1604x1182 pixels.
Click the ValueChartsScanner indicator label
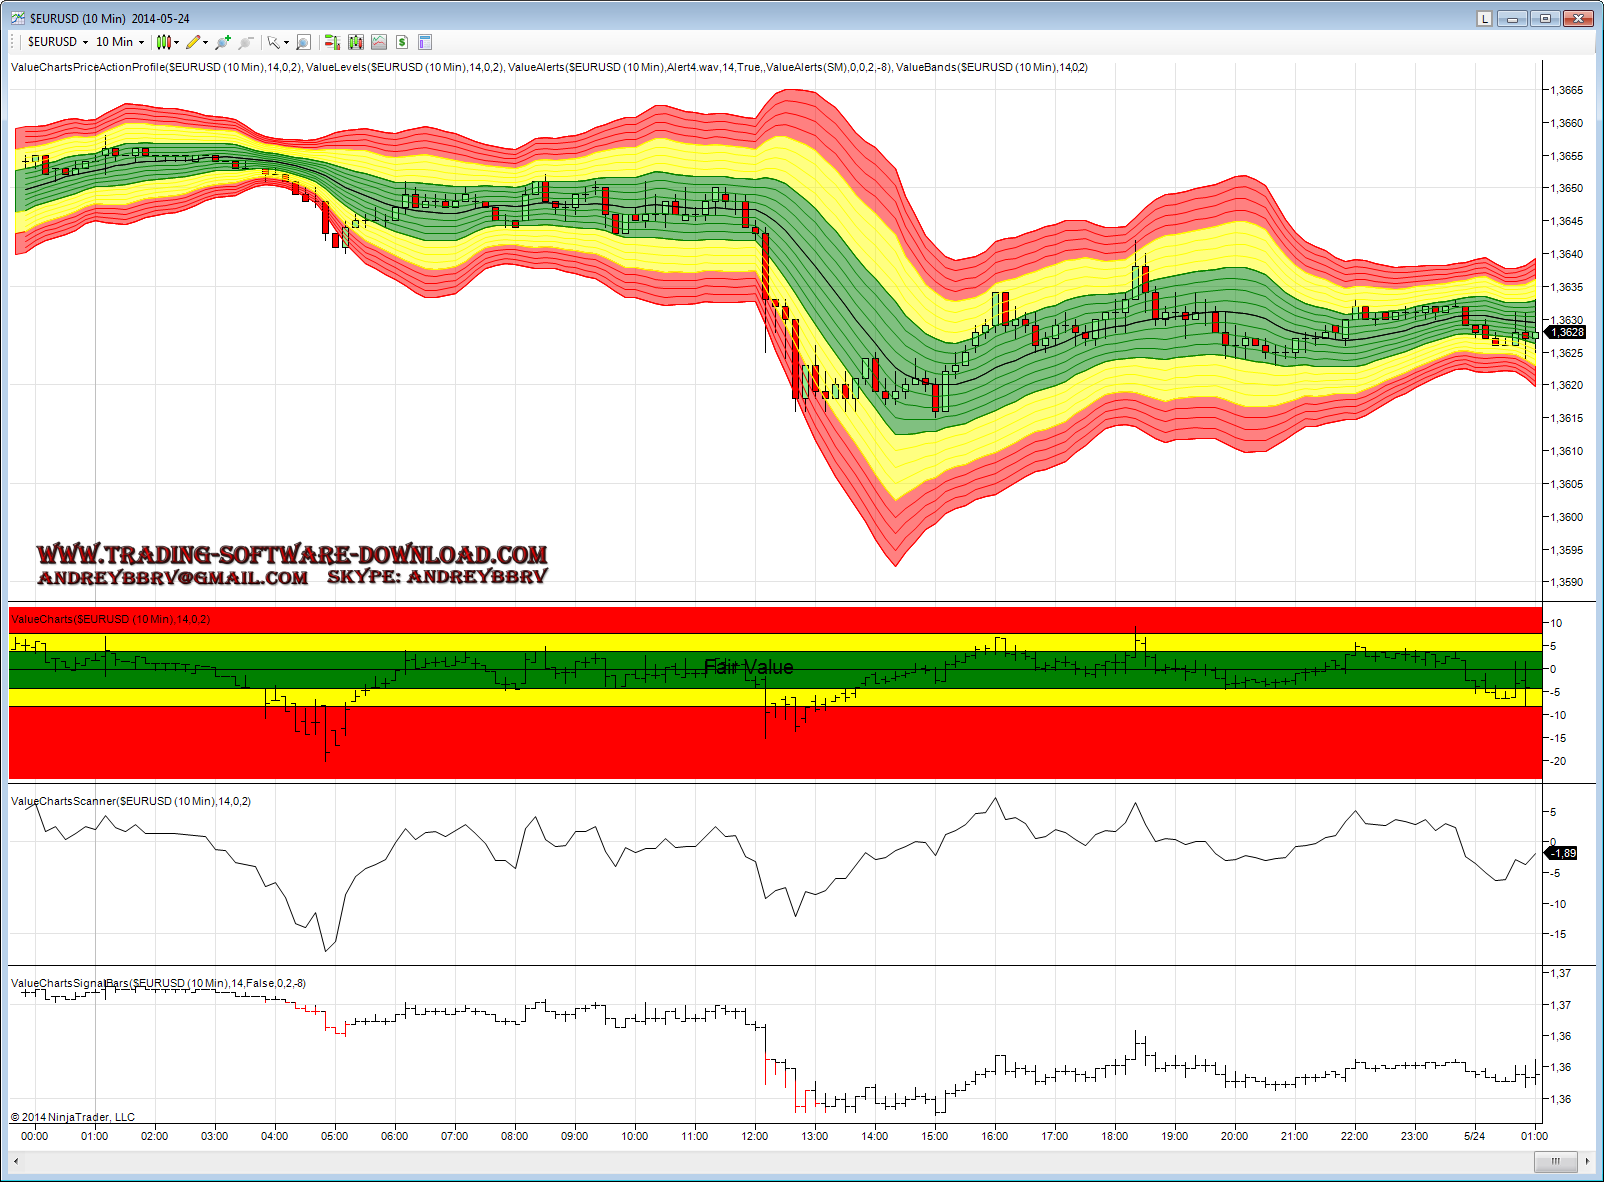[130, 801]
